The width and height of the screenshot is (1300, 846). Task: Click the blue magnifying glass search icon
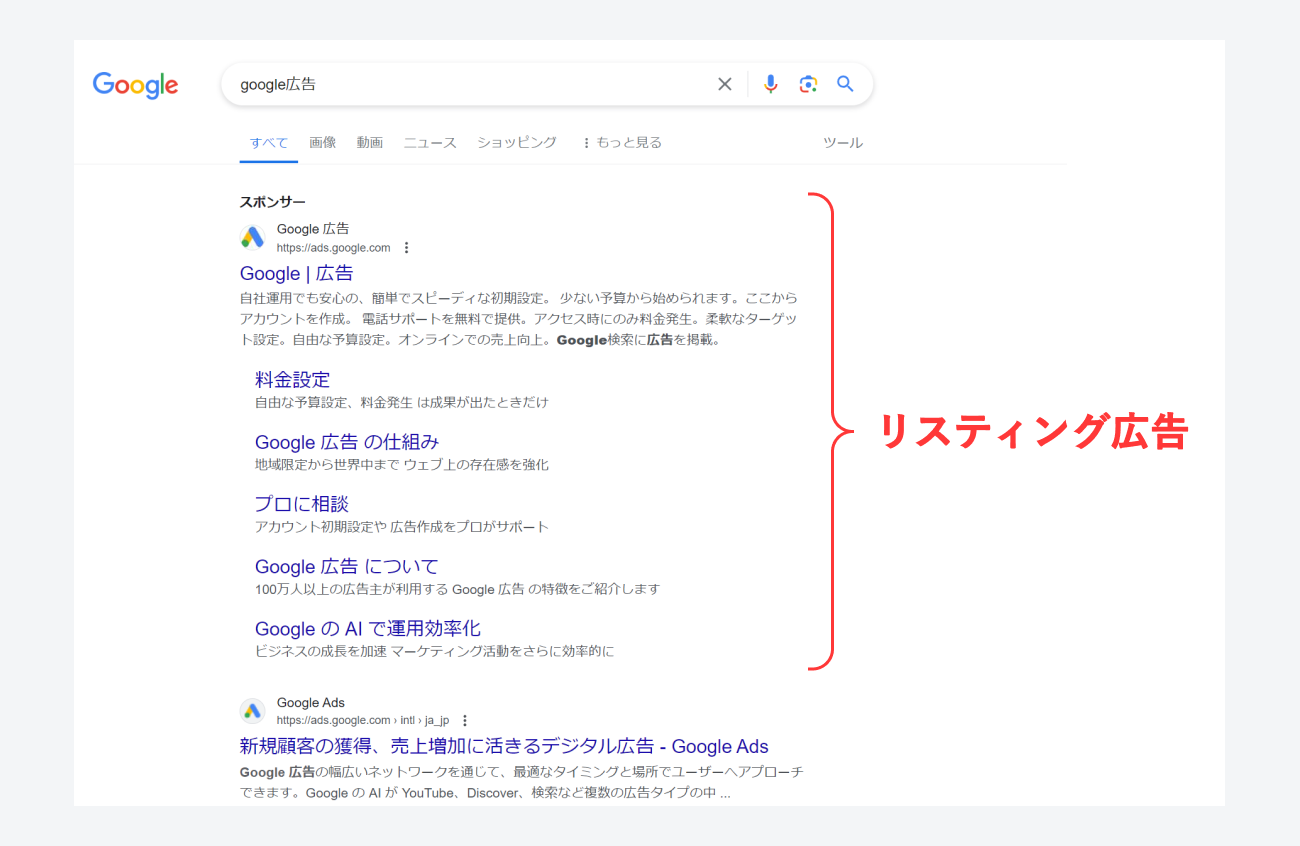point(845,84)
